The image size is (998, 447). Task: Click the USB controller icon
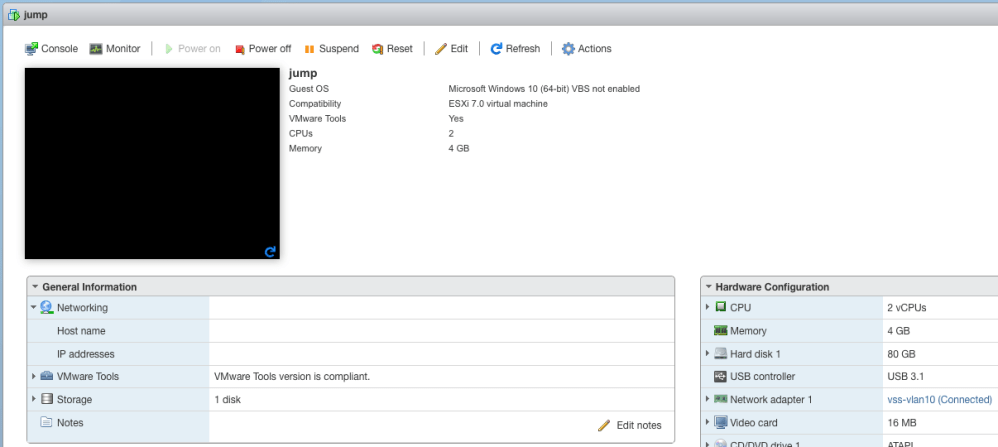720,376
